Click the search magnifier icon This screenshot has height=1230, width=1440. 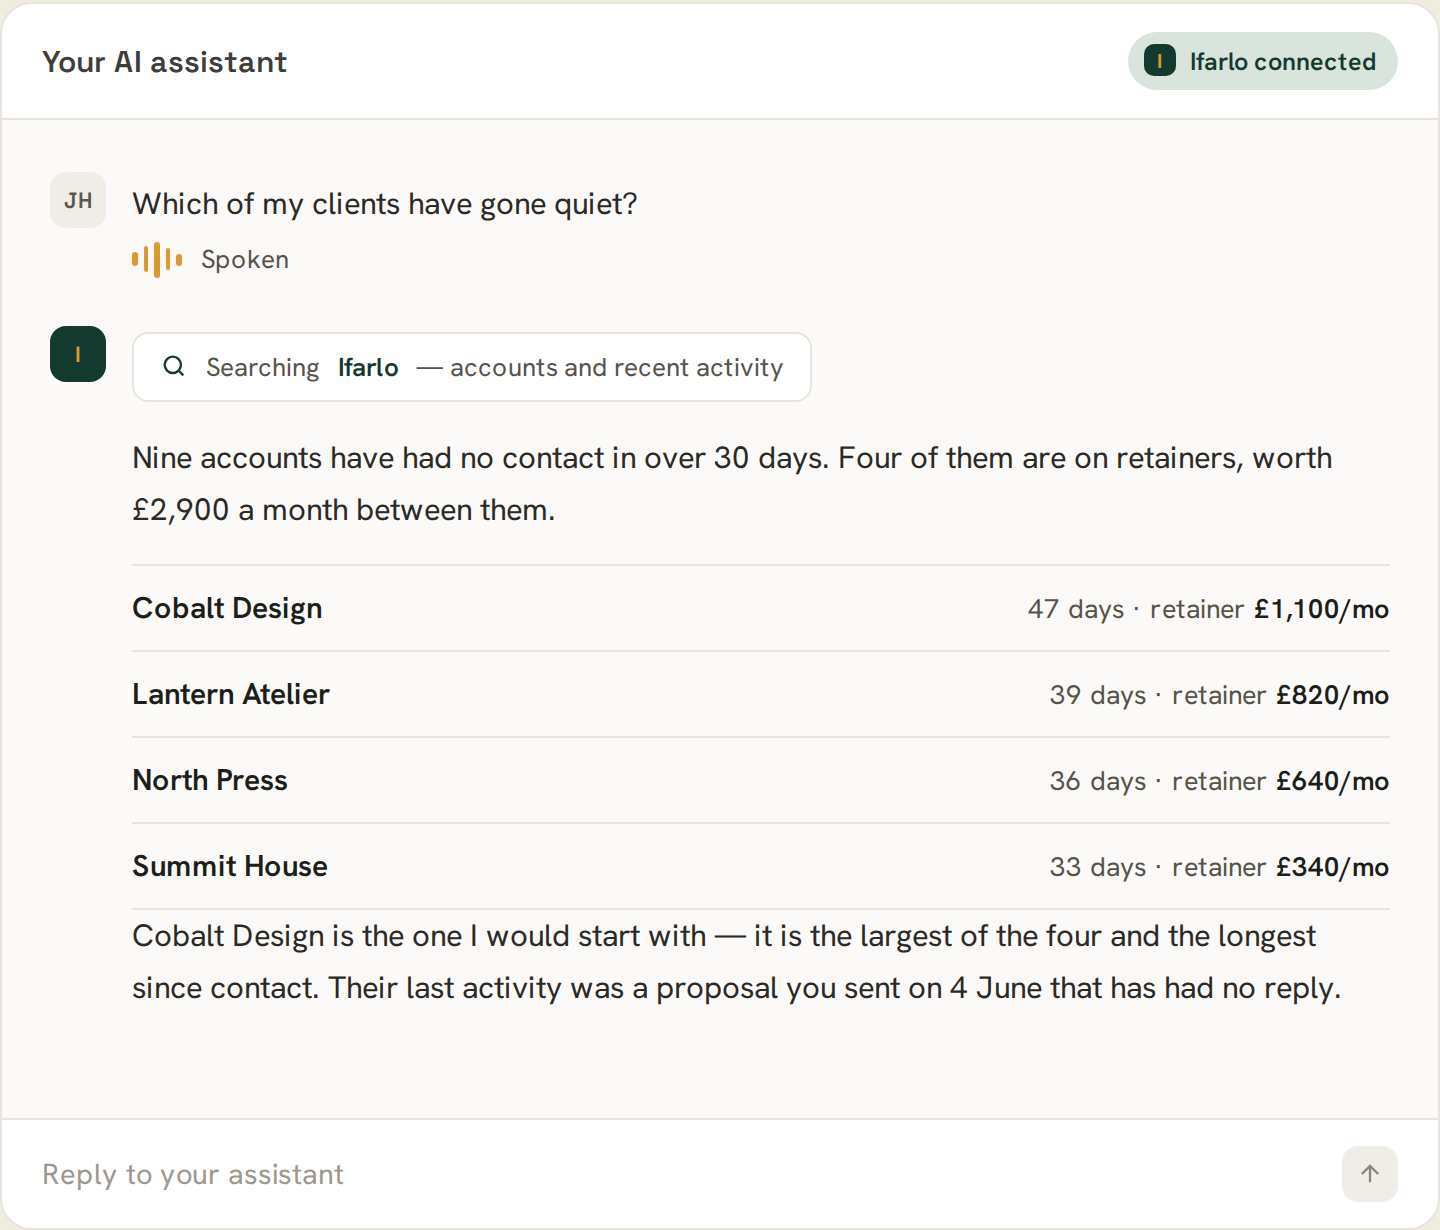tap(174, 366)
